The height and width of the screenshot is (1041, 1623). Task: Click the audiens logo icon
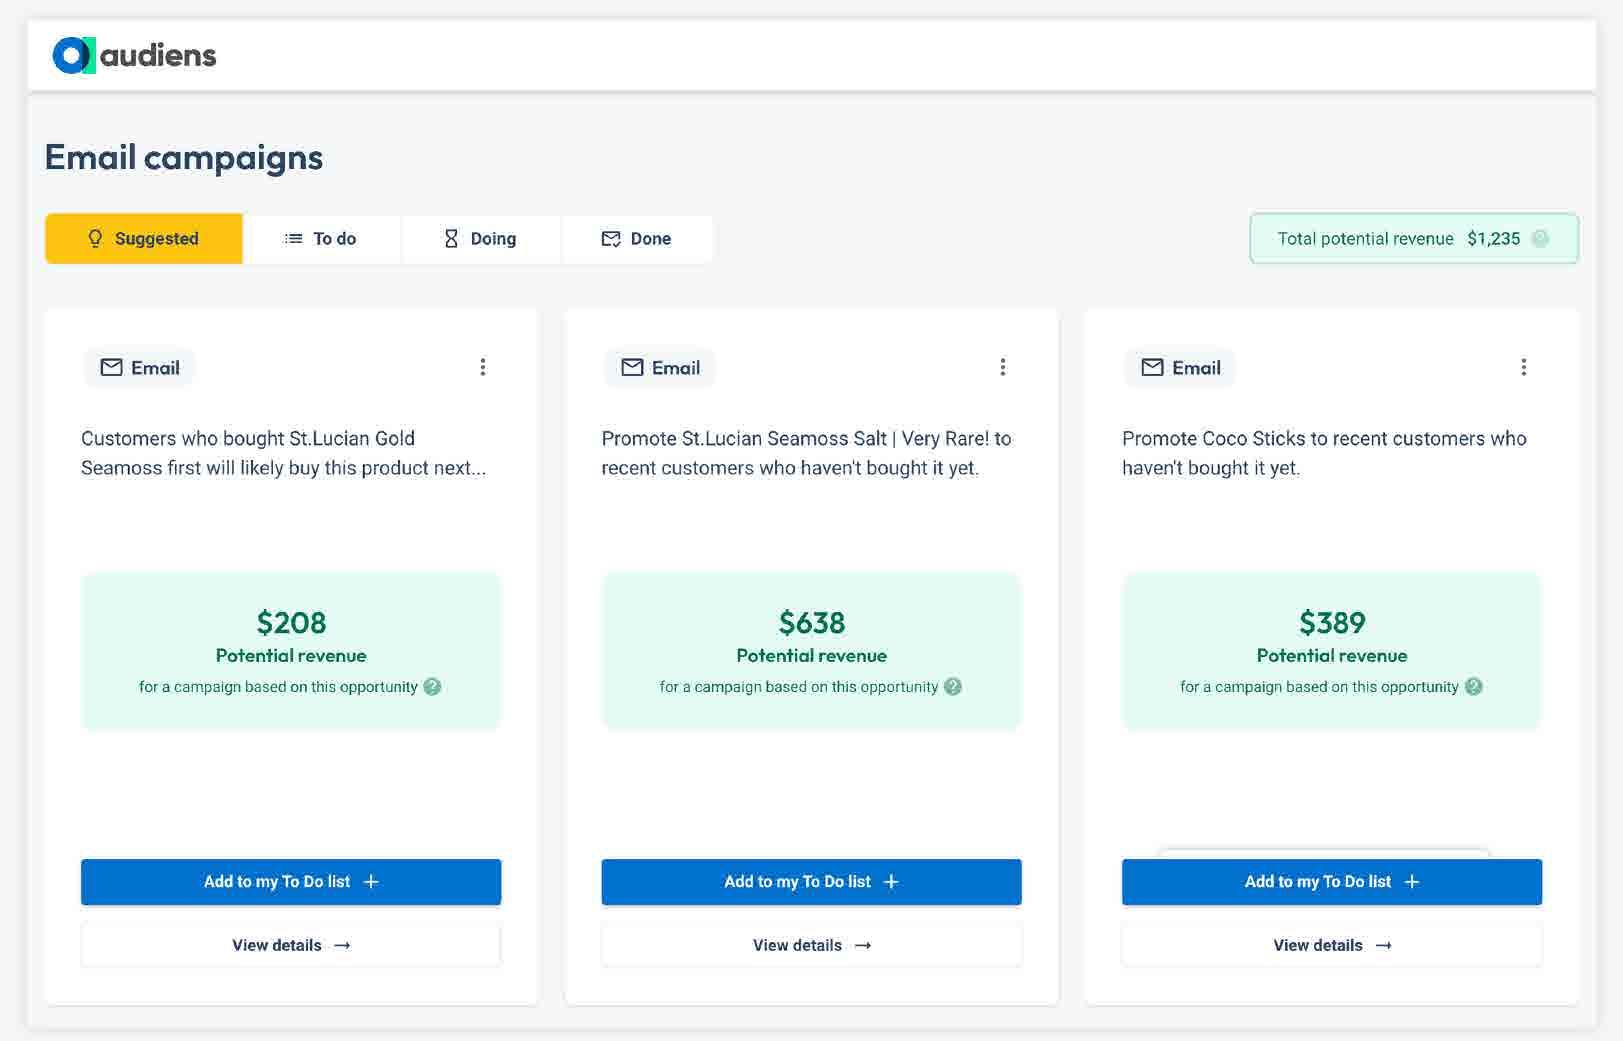click(73, 56)
